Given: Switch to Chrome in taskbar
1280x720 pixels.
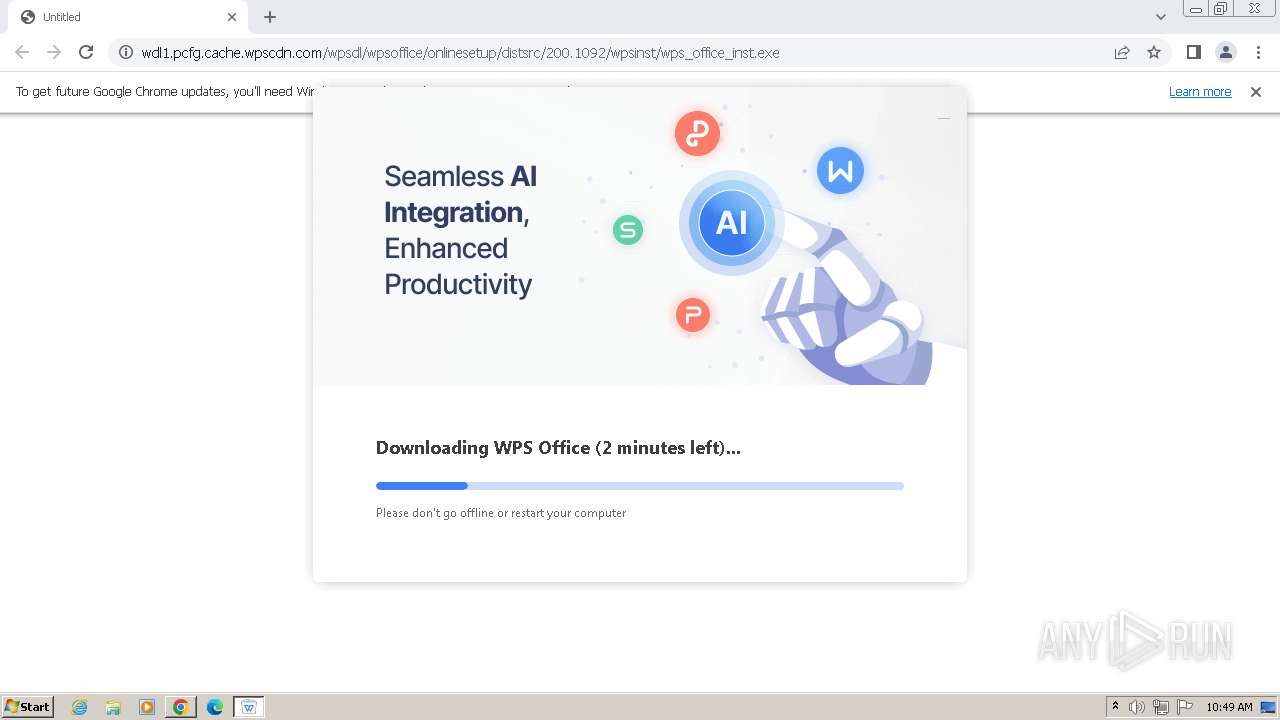Looking at the screenshot, I should [181, 707].
